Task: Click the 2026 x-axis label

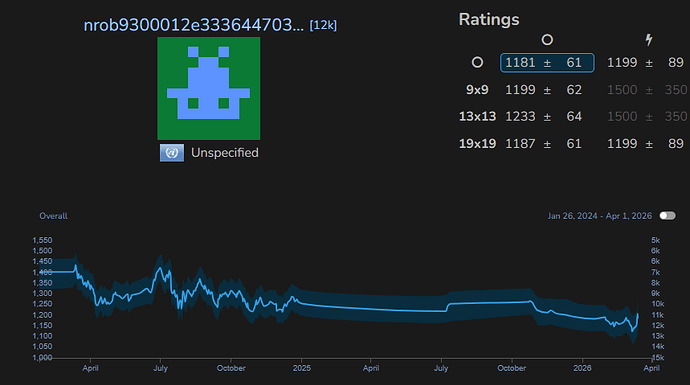Action: coord(582,368)
